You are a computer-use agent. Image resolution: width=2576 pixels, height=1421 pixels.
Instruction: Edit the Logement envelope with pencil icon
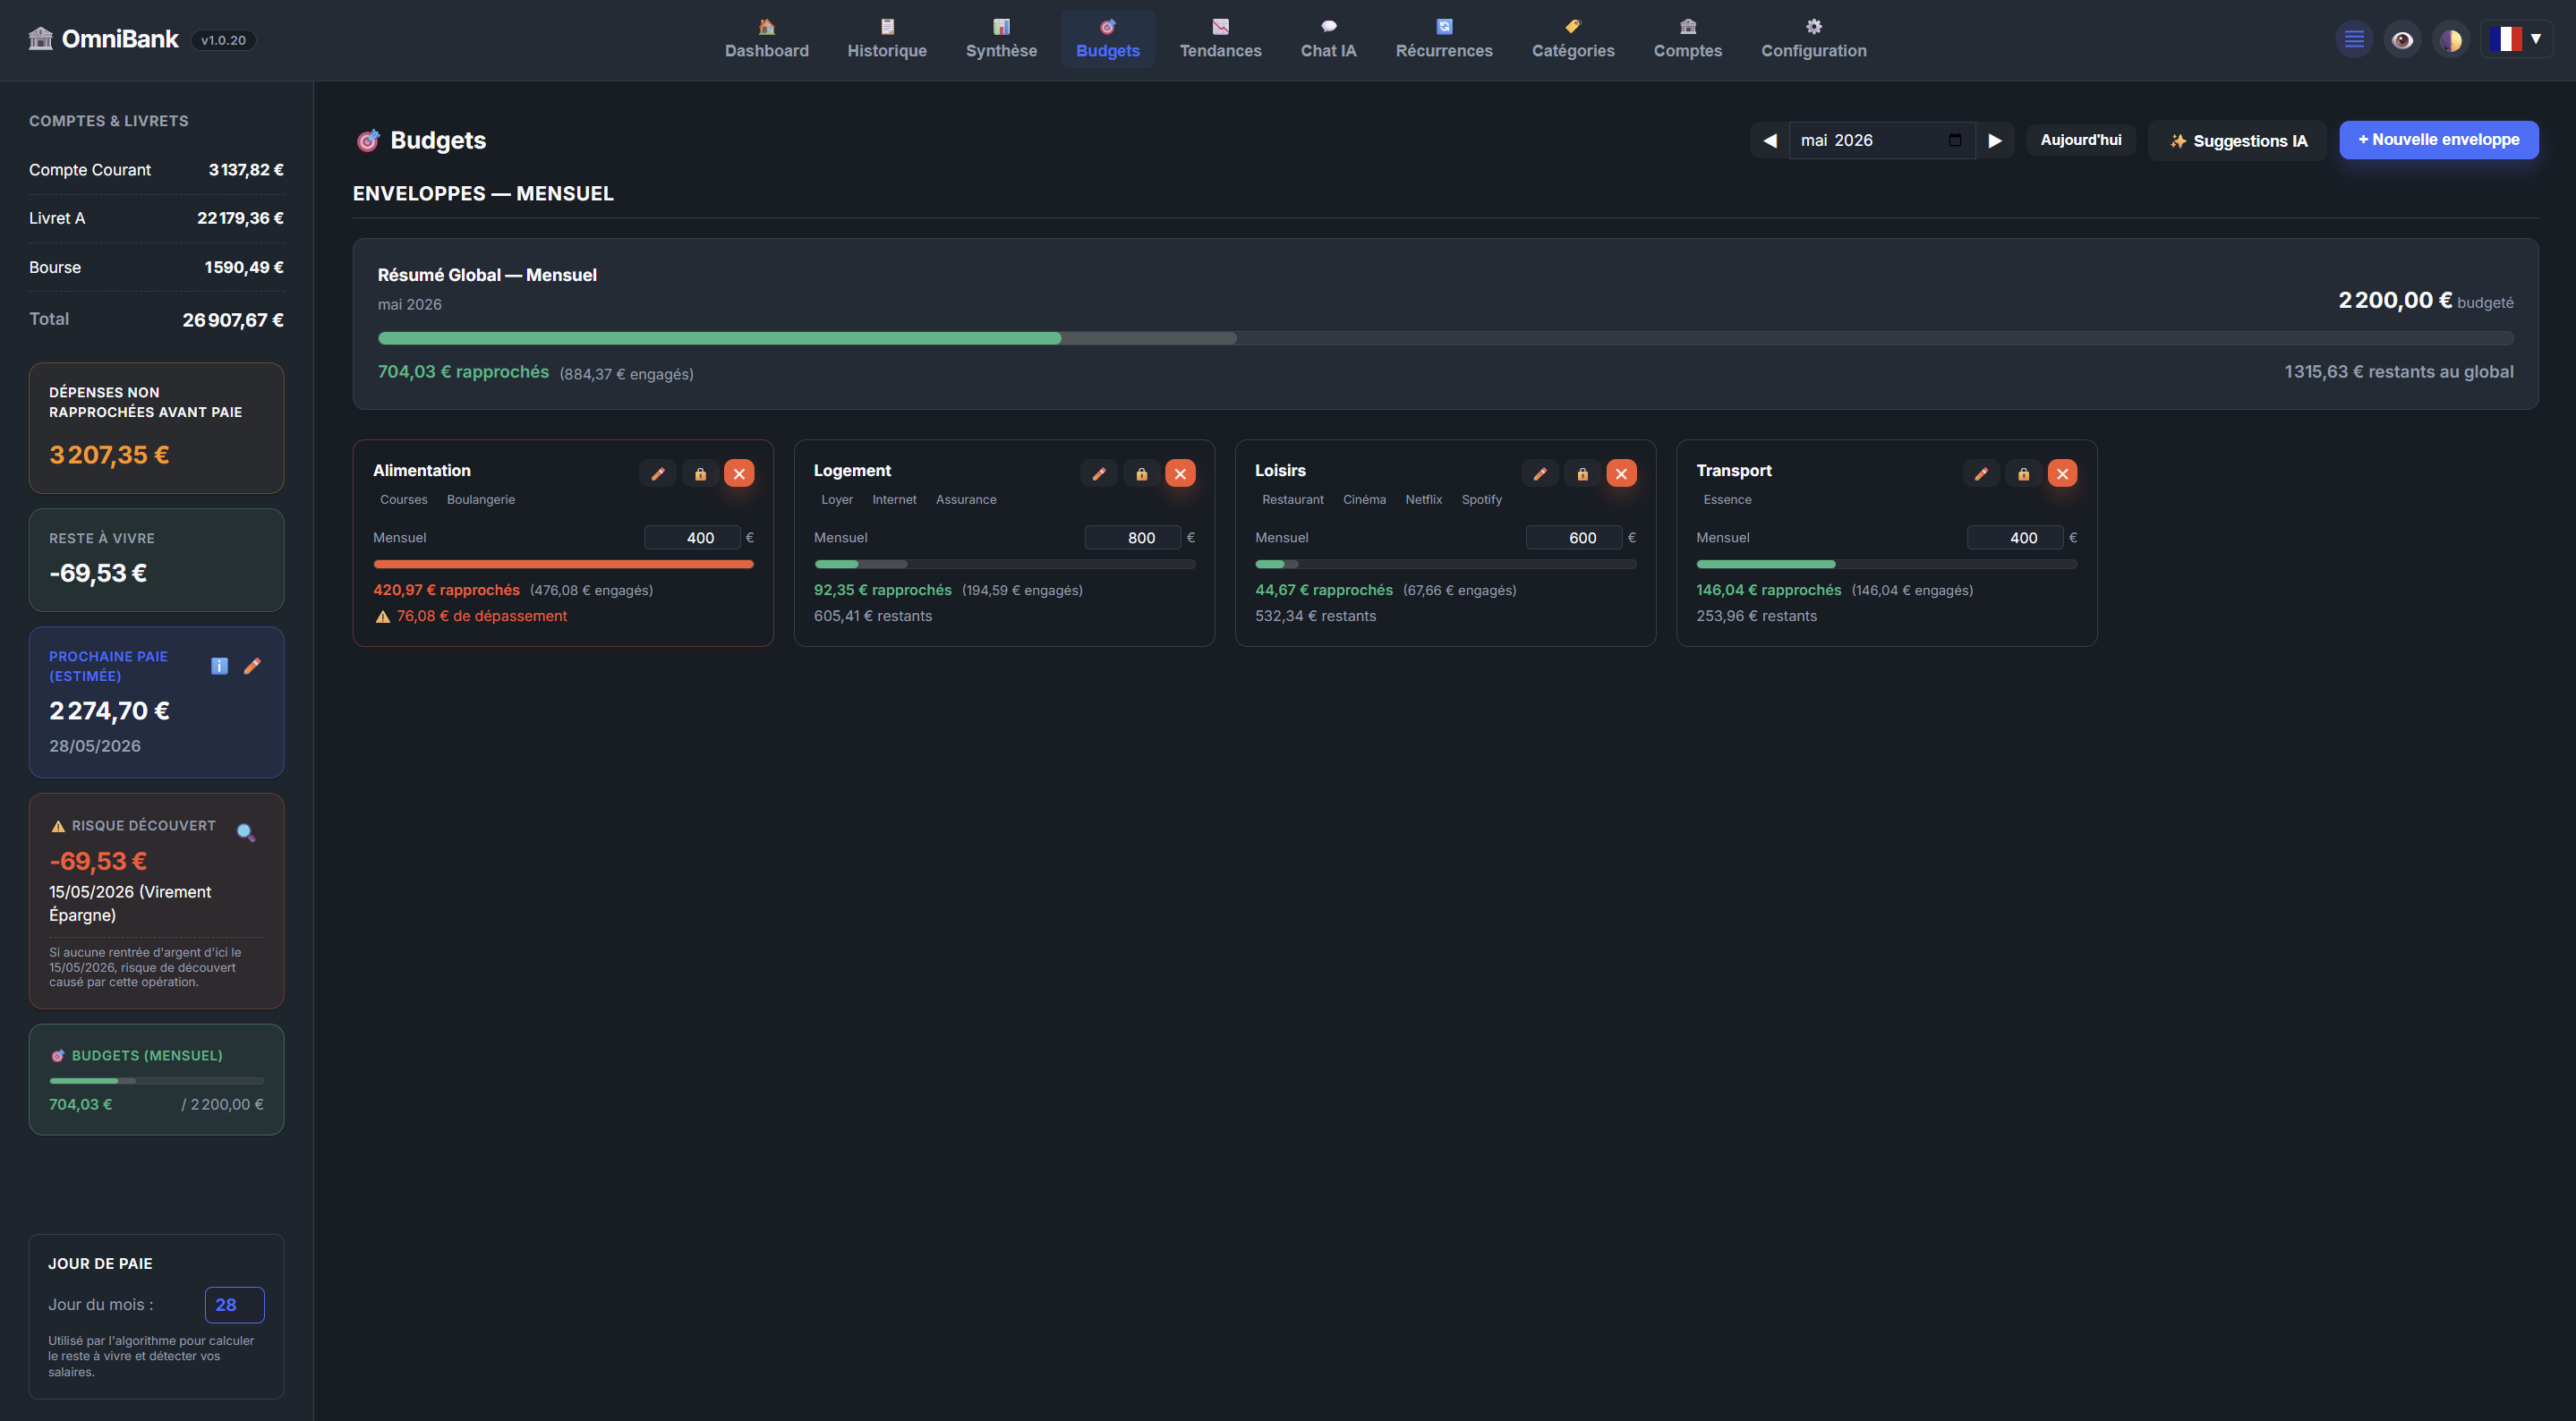1099,473
